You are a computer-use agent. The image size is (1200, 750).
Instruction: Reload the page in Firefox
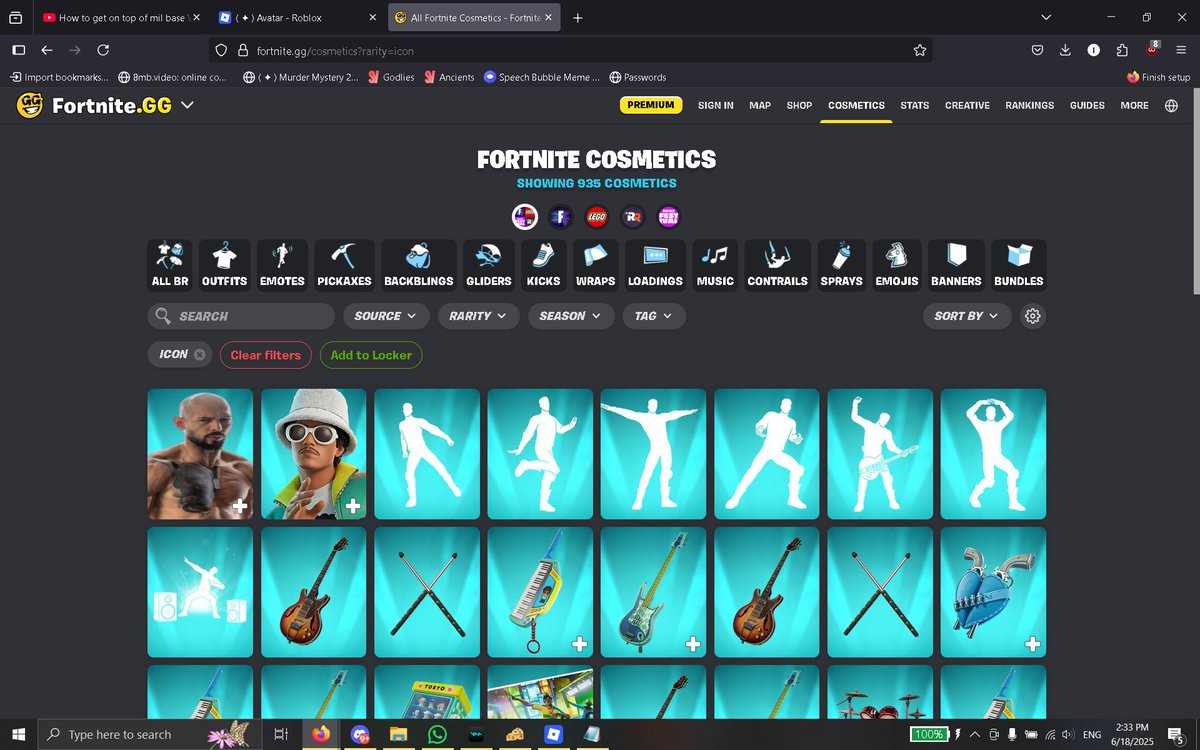pyautogui.click(x=103, y=50)
